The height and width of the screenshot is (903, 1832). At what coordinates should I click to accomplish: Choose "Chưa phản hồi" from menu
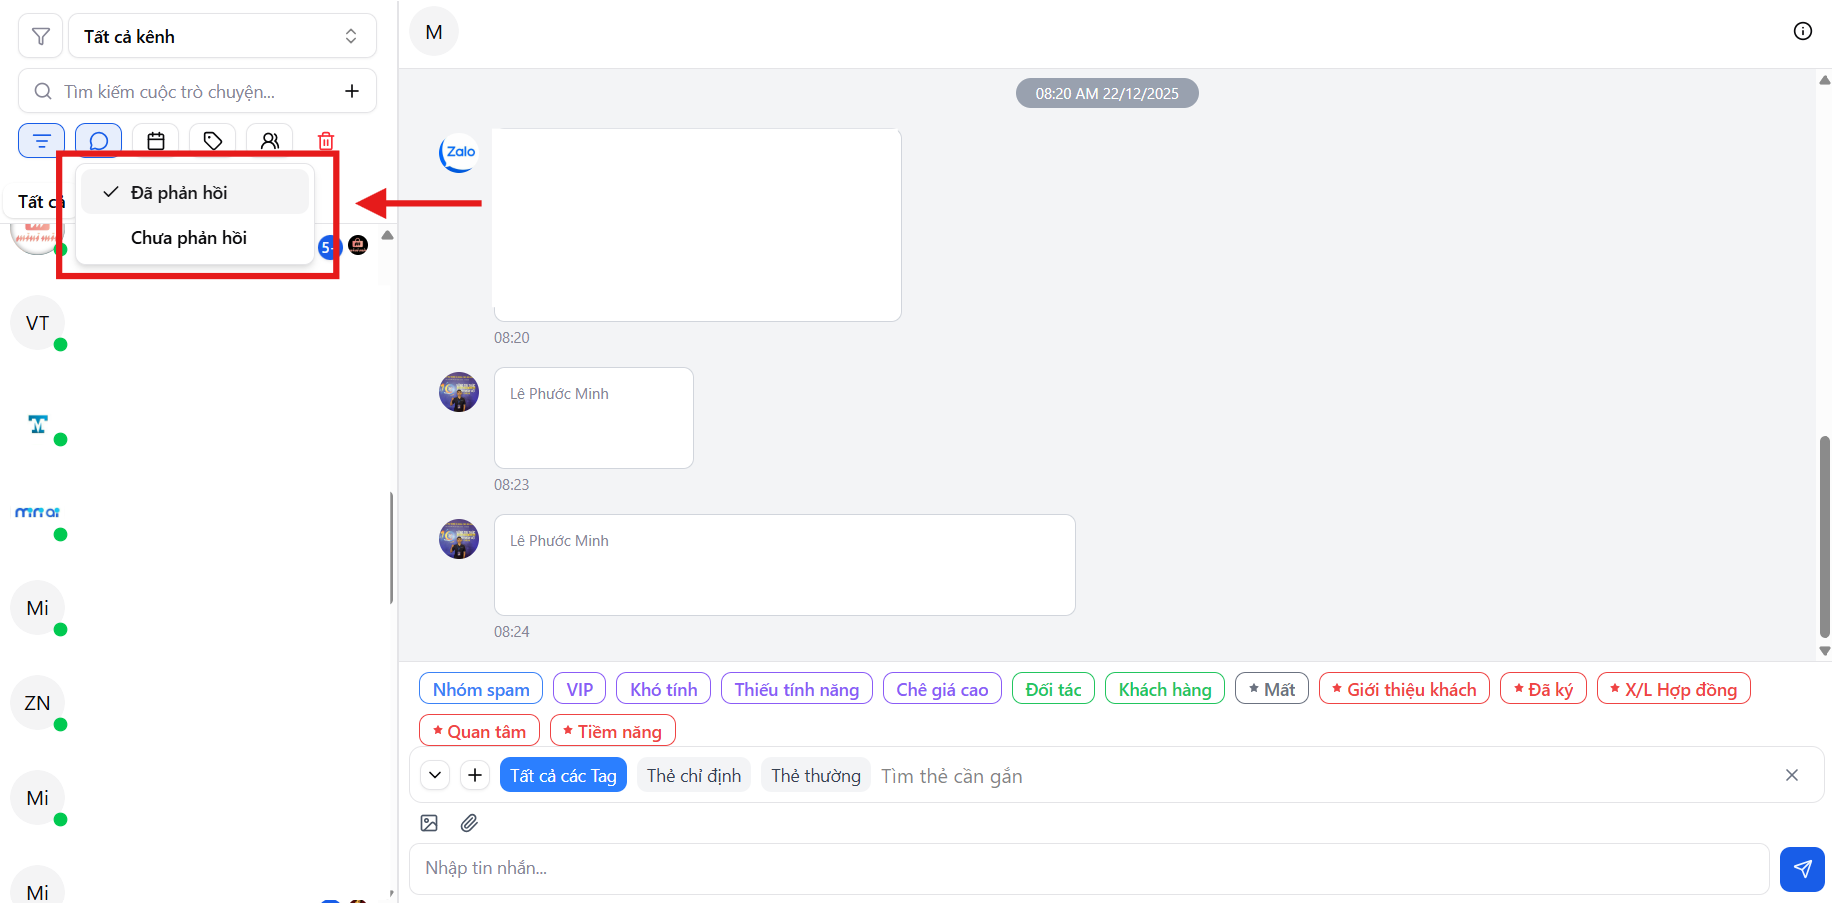coord(189,238)
